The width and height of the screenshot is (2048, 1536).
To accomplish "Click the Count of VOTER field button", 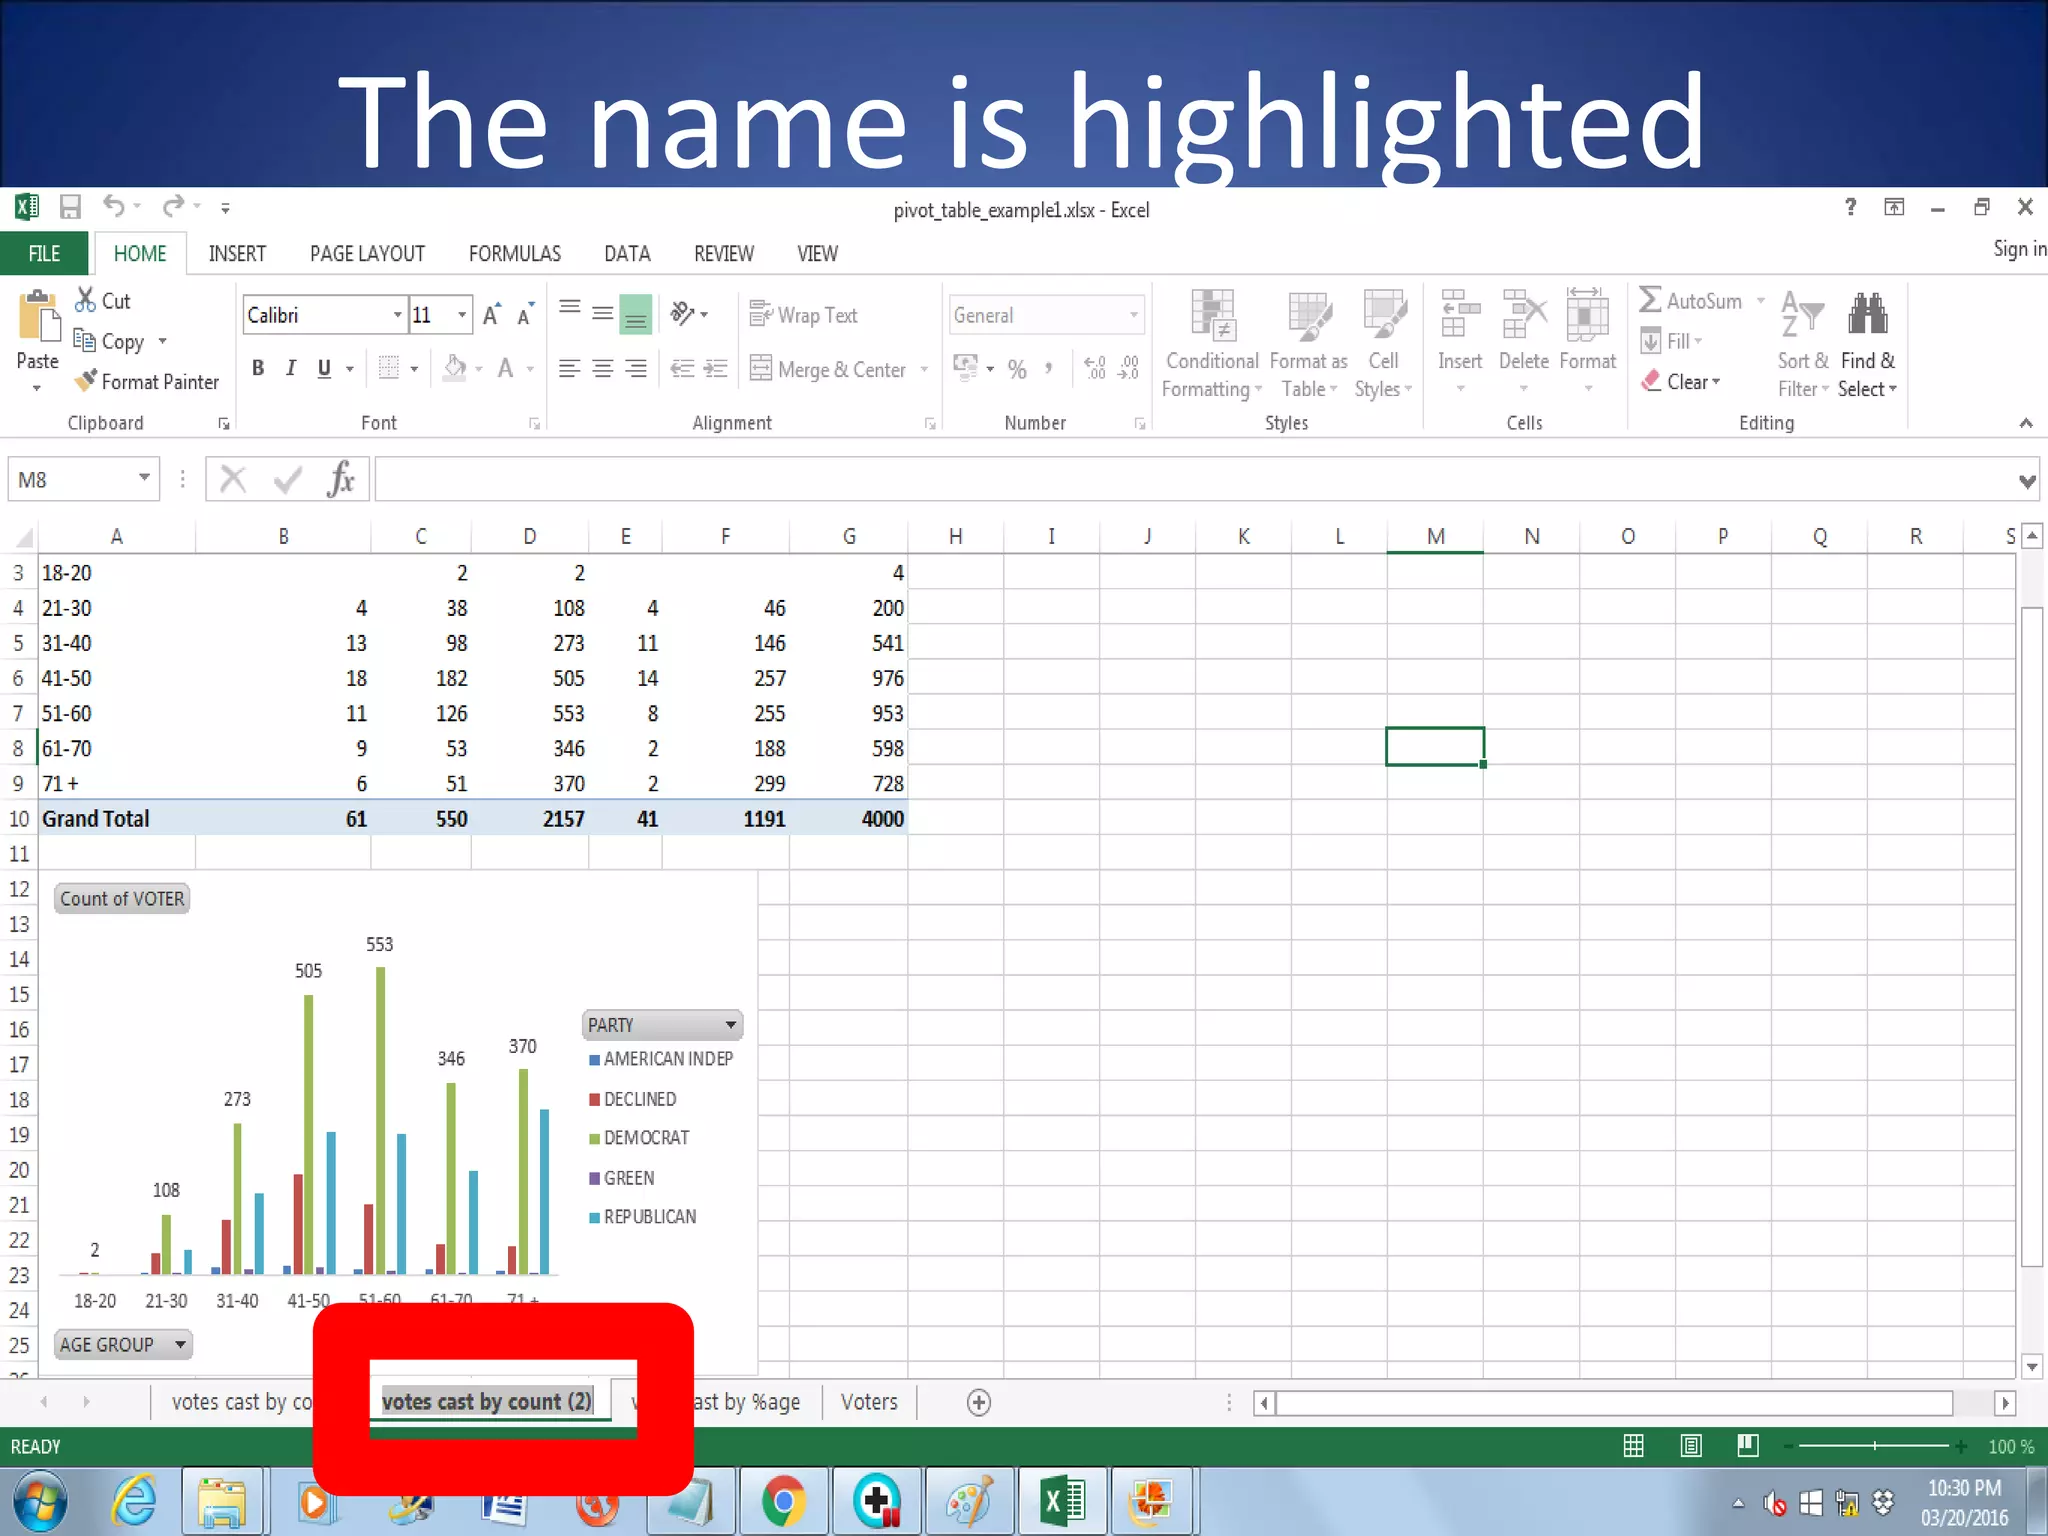I will tap(122, 898).
